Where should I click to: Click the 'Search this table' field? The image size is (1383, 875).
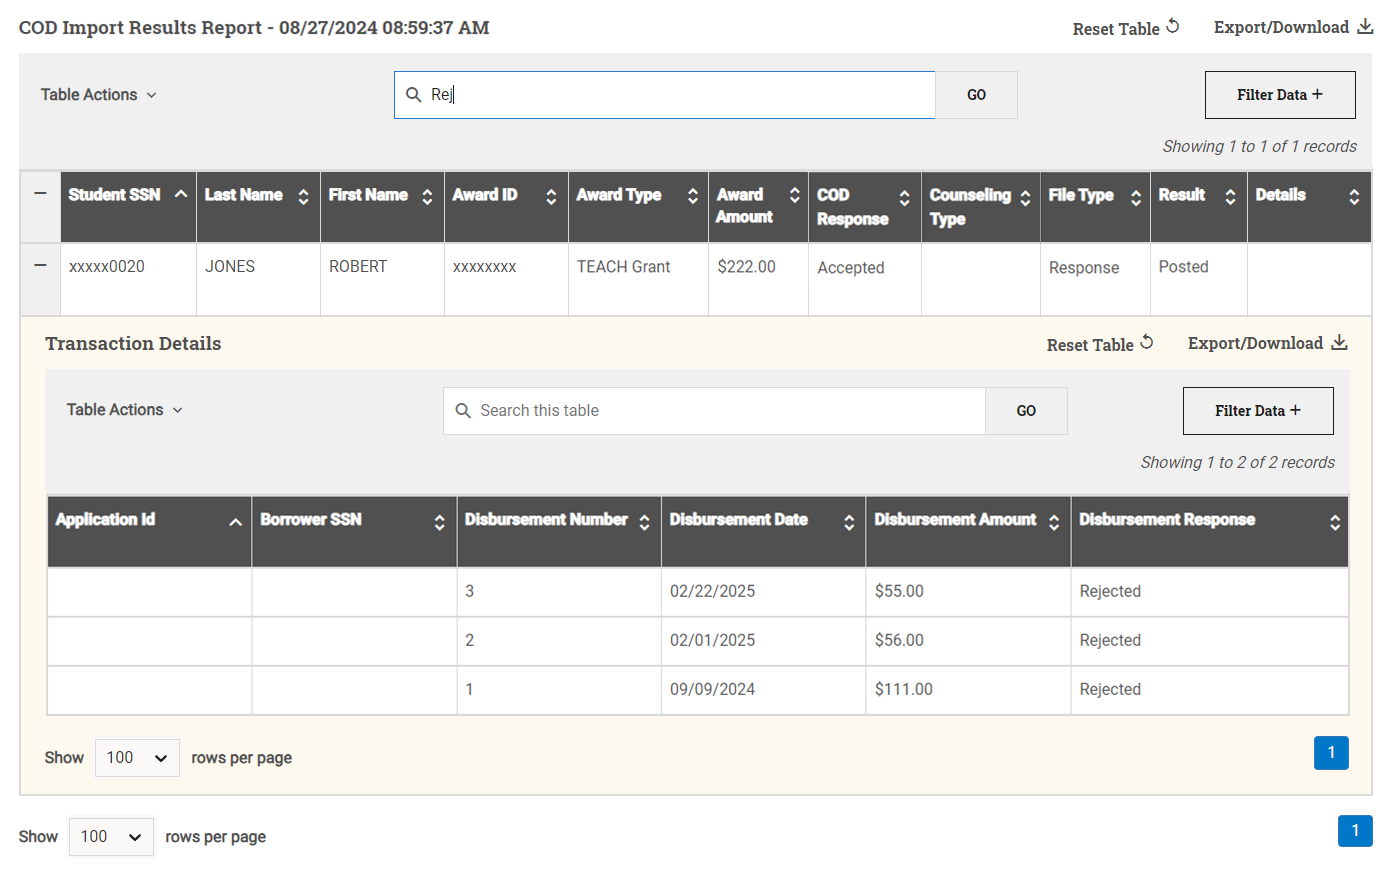tap(714, 411)
